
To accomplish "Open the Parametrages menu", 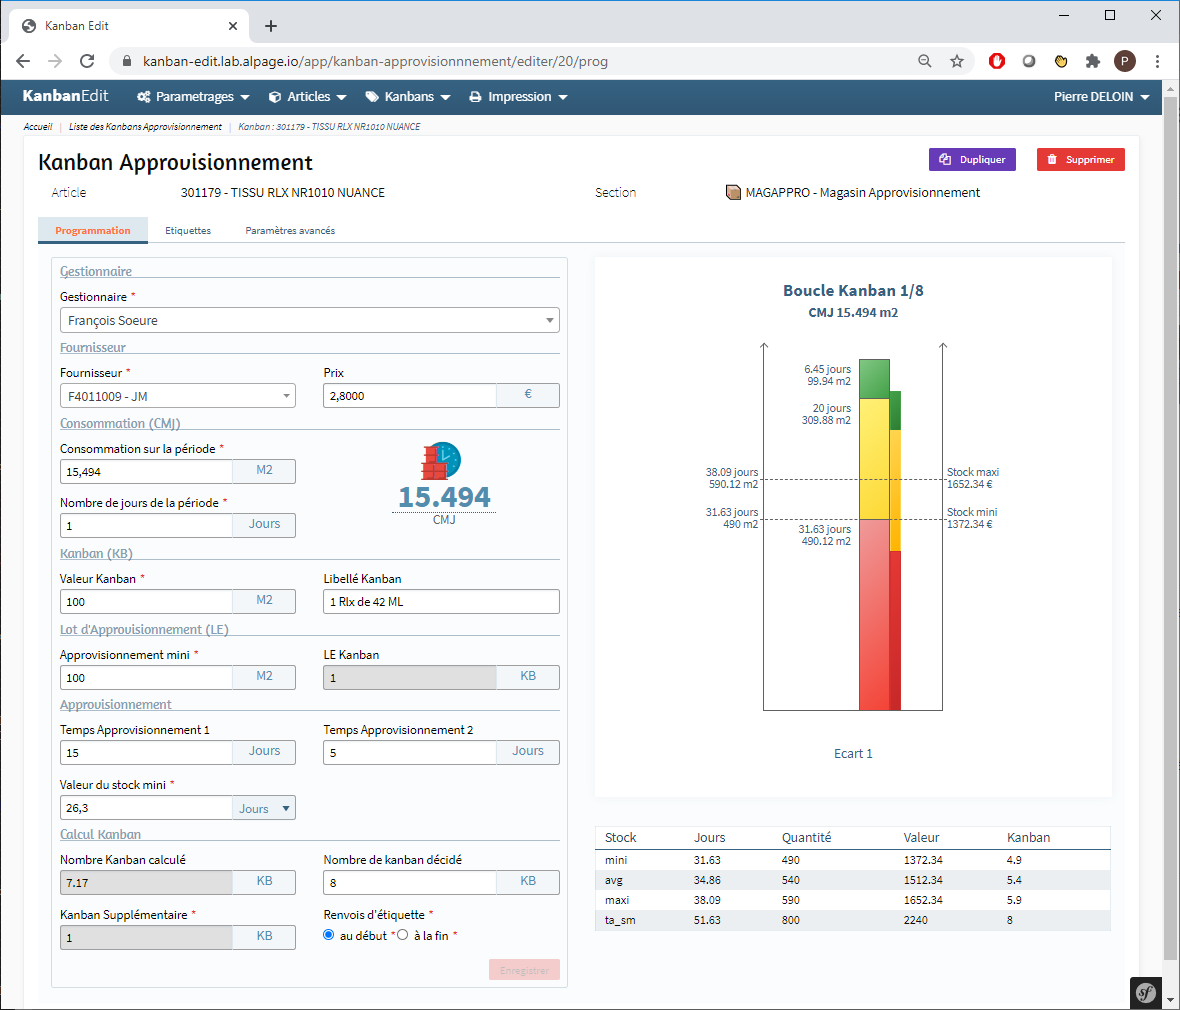I will 193,97.
